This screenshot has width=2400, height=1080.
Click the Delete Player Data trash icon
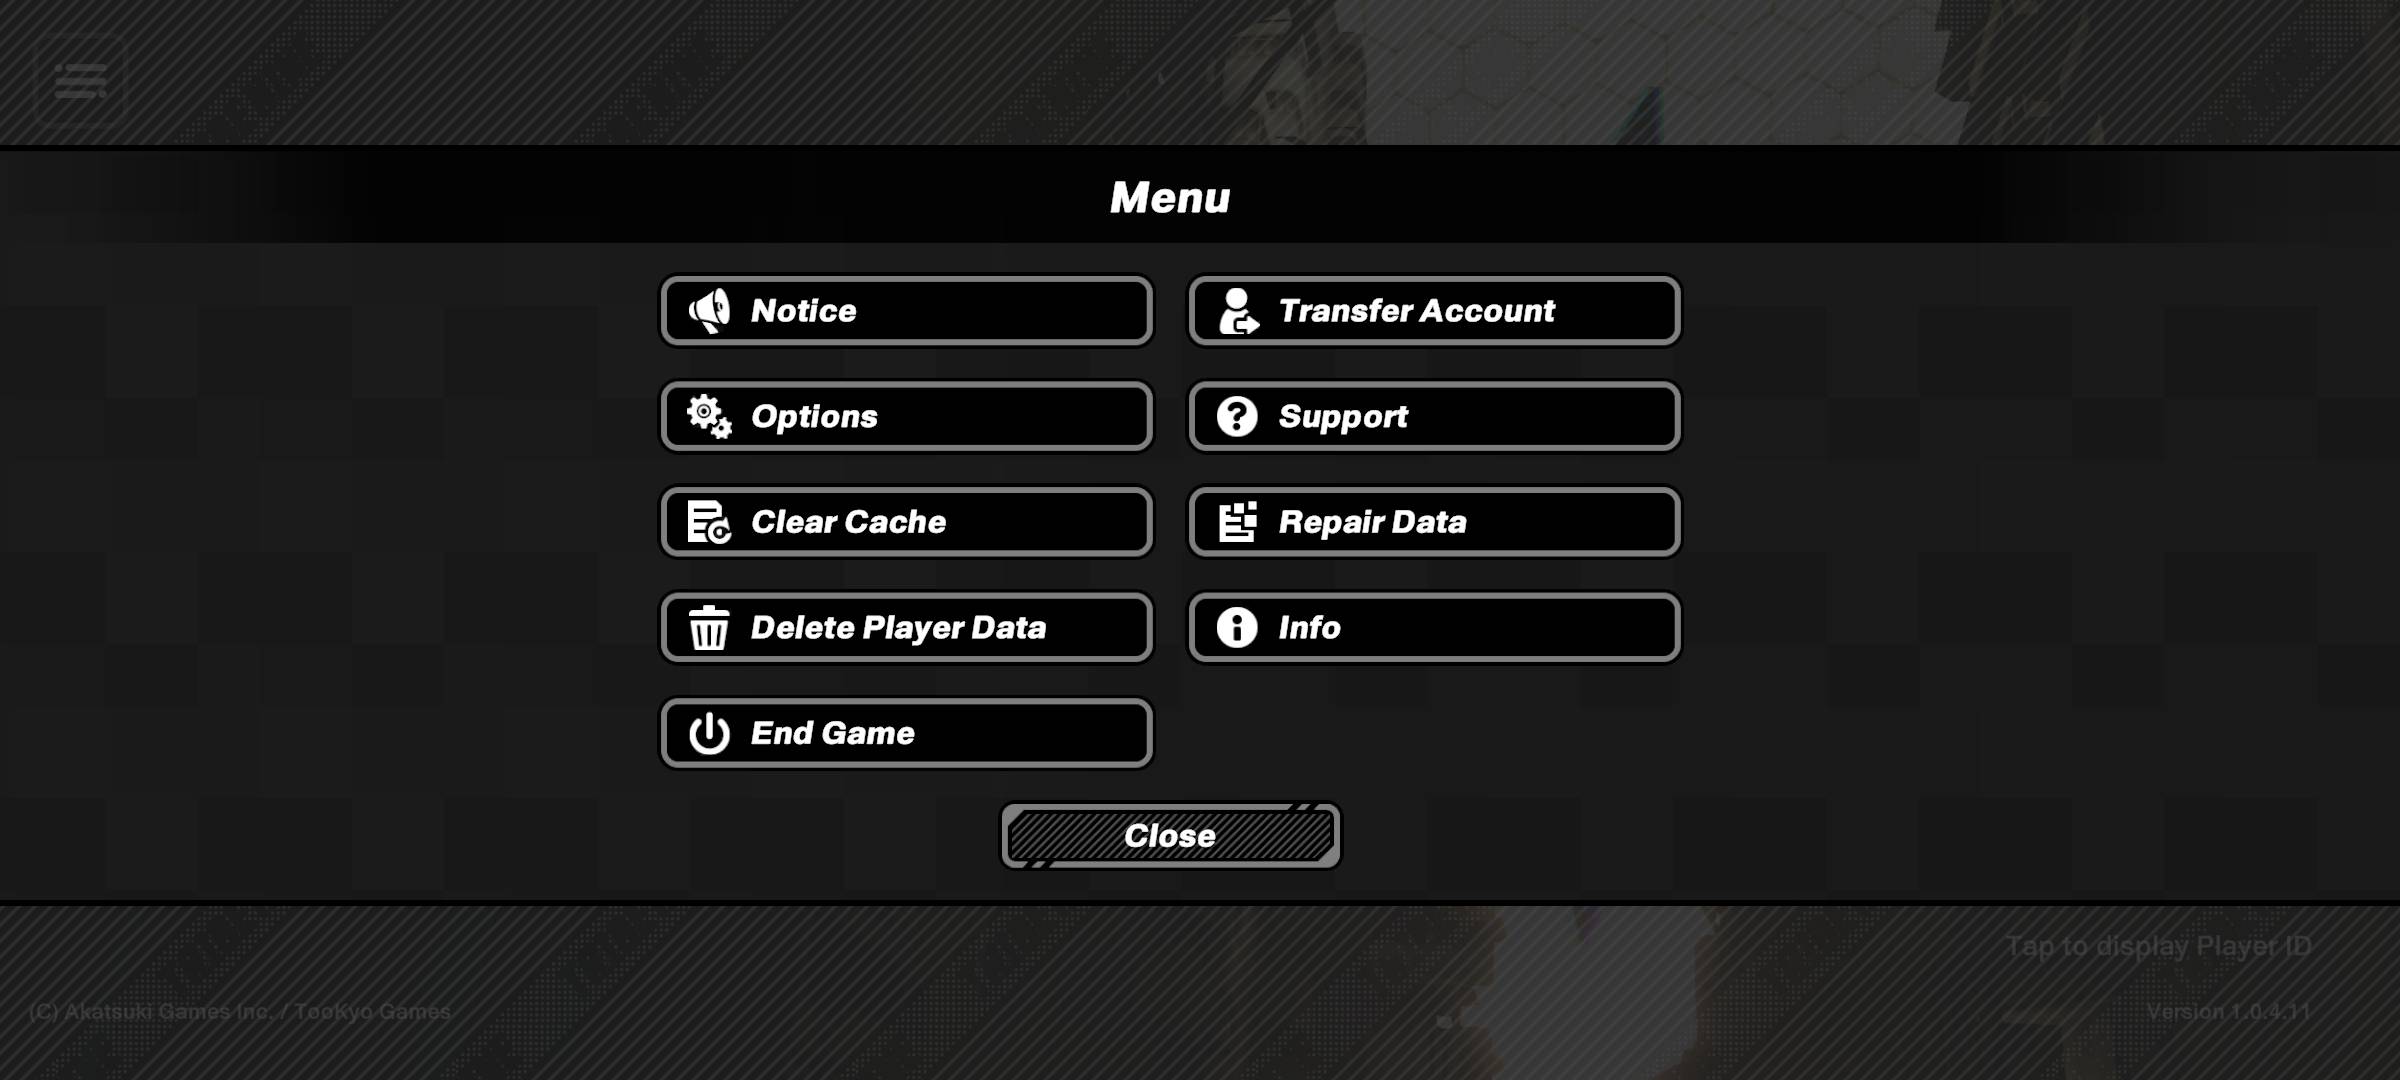click(x=709, y=627)
